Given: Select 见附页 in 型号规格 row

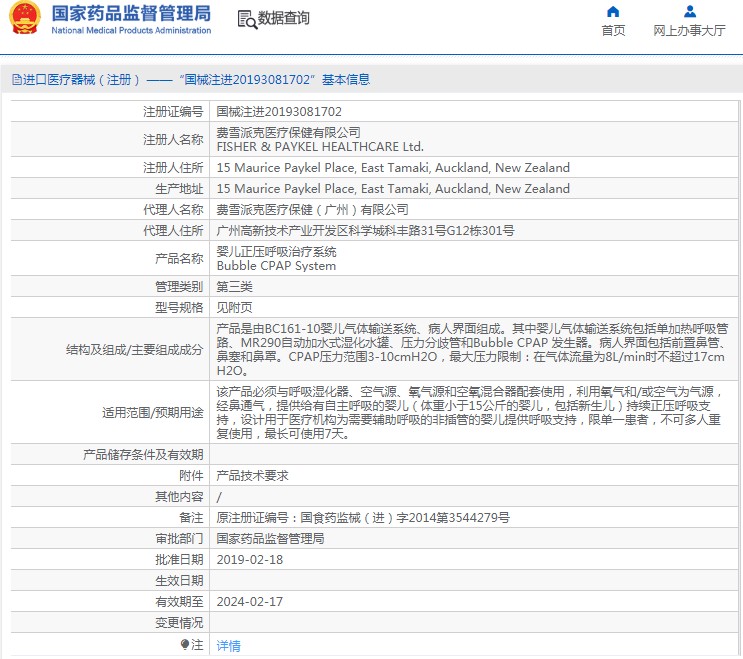Looking at the screenshot, I should pyautogui.click(x=235, y=307).
